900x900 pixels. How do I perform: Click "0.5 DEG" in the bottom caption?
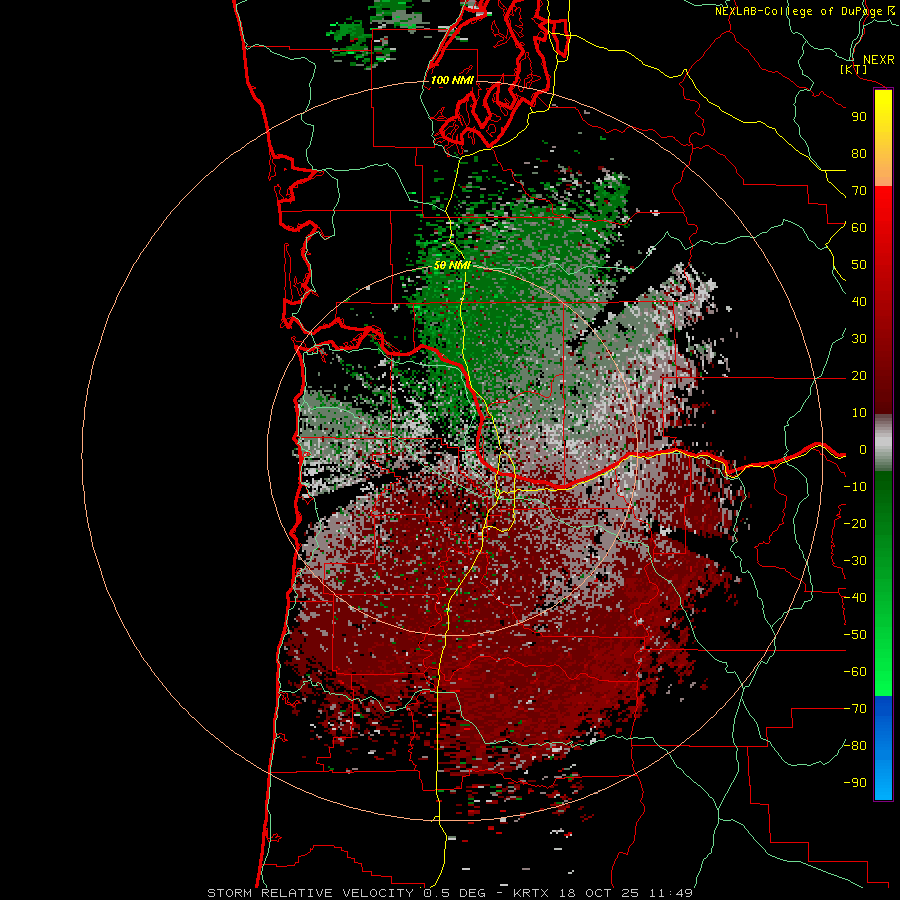point(455,893)
